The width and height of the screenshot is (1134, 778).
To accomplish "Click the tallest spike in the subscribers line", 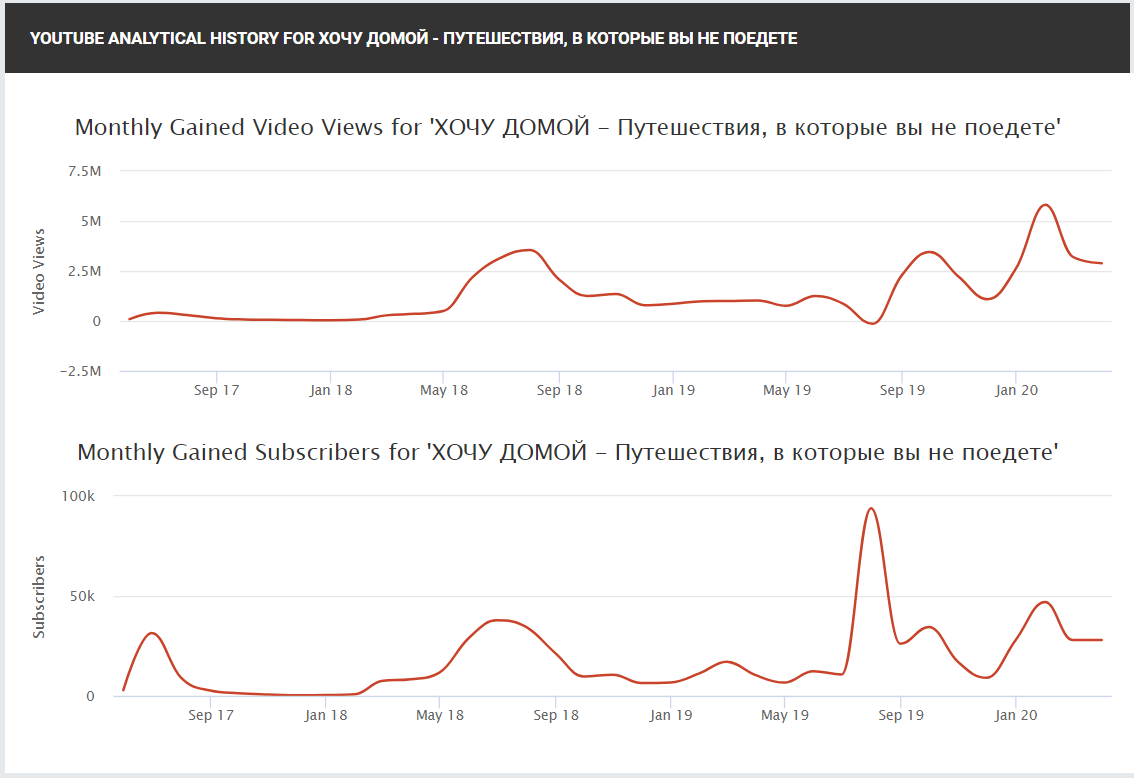I will point(871,508).
